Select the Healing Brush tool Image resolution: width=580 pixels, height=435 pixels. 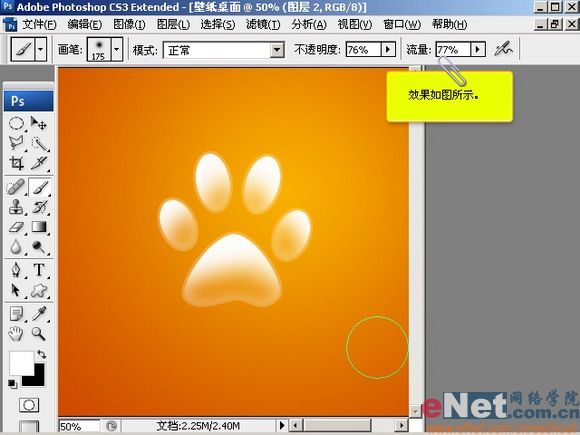tap(16, 187)
